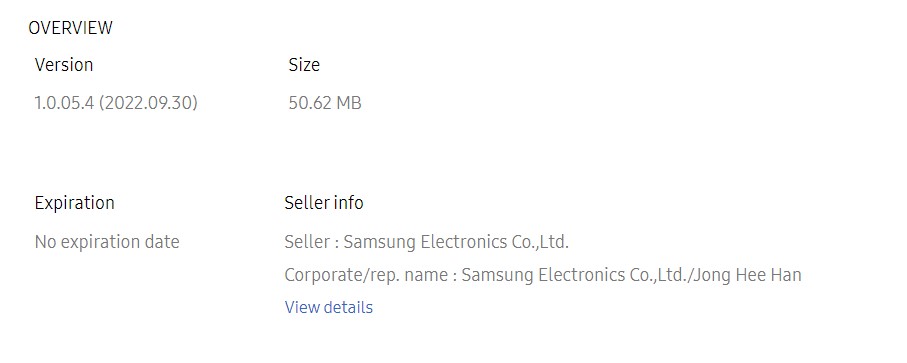Open the View details link
Image resolution: width=907 pixels, height=363 pixels.
[329, 307]
